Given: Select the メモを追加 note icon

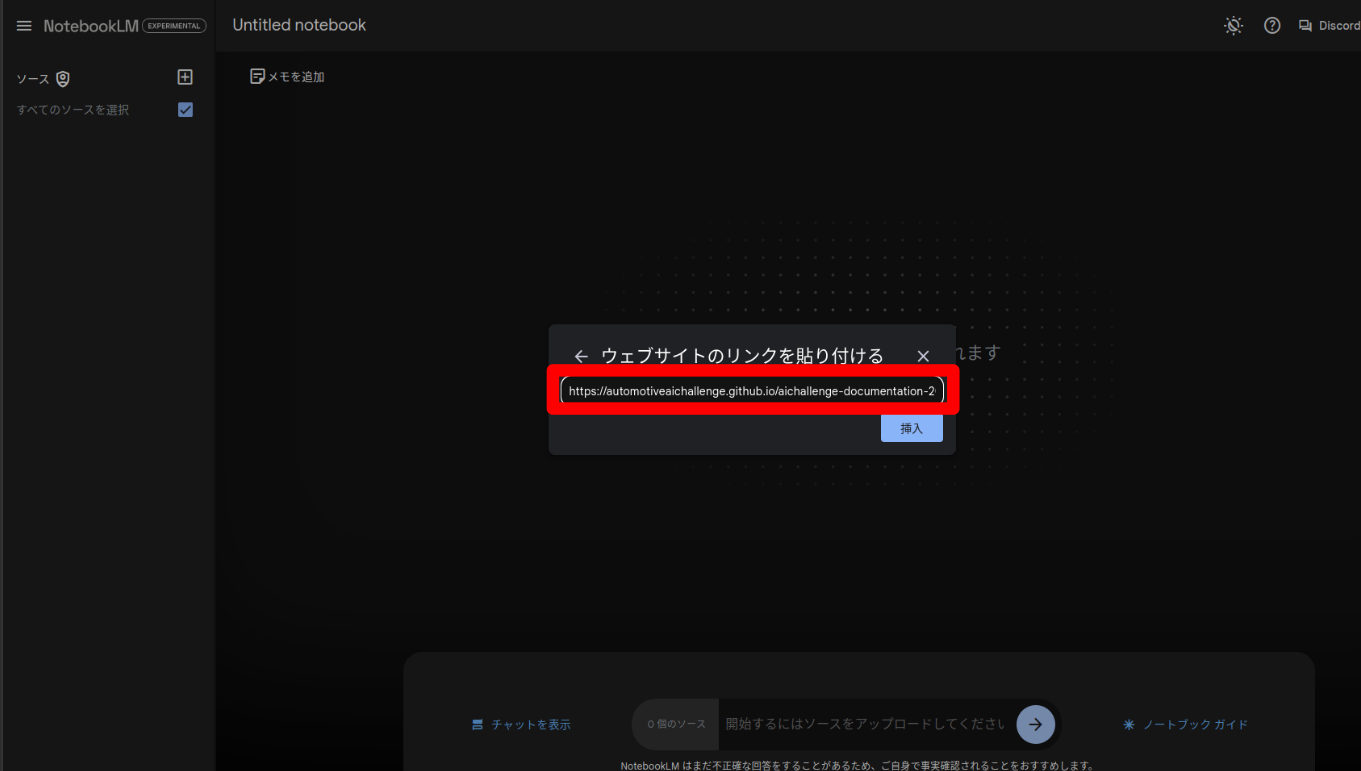Looking at the screenshot, I should pyautogui.click(x=258, y=75).
